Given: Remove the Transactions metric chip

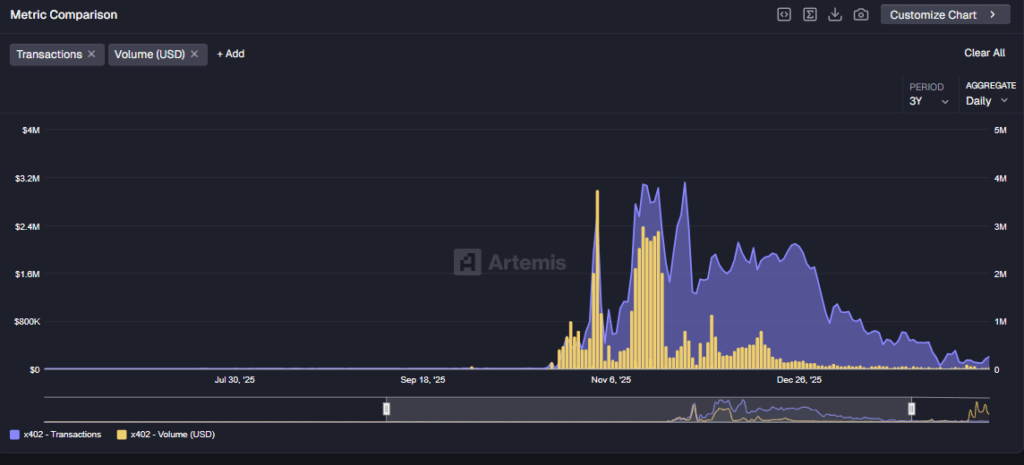Looking at the screenshot, I should [92, 54].
